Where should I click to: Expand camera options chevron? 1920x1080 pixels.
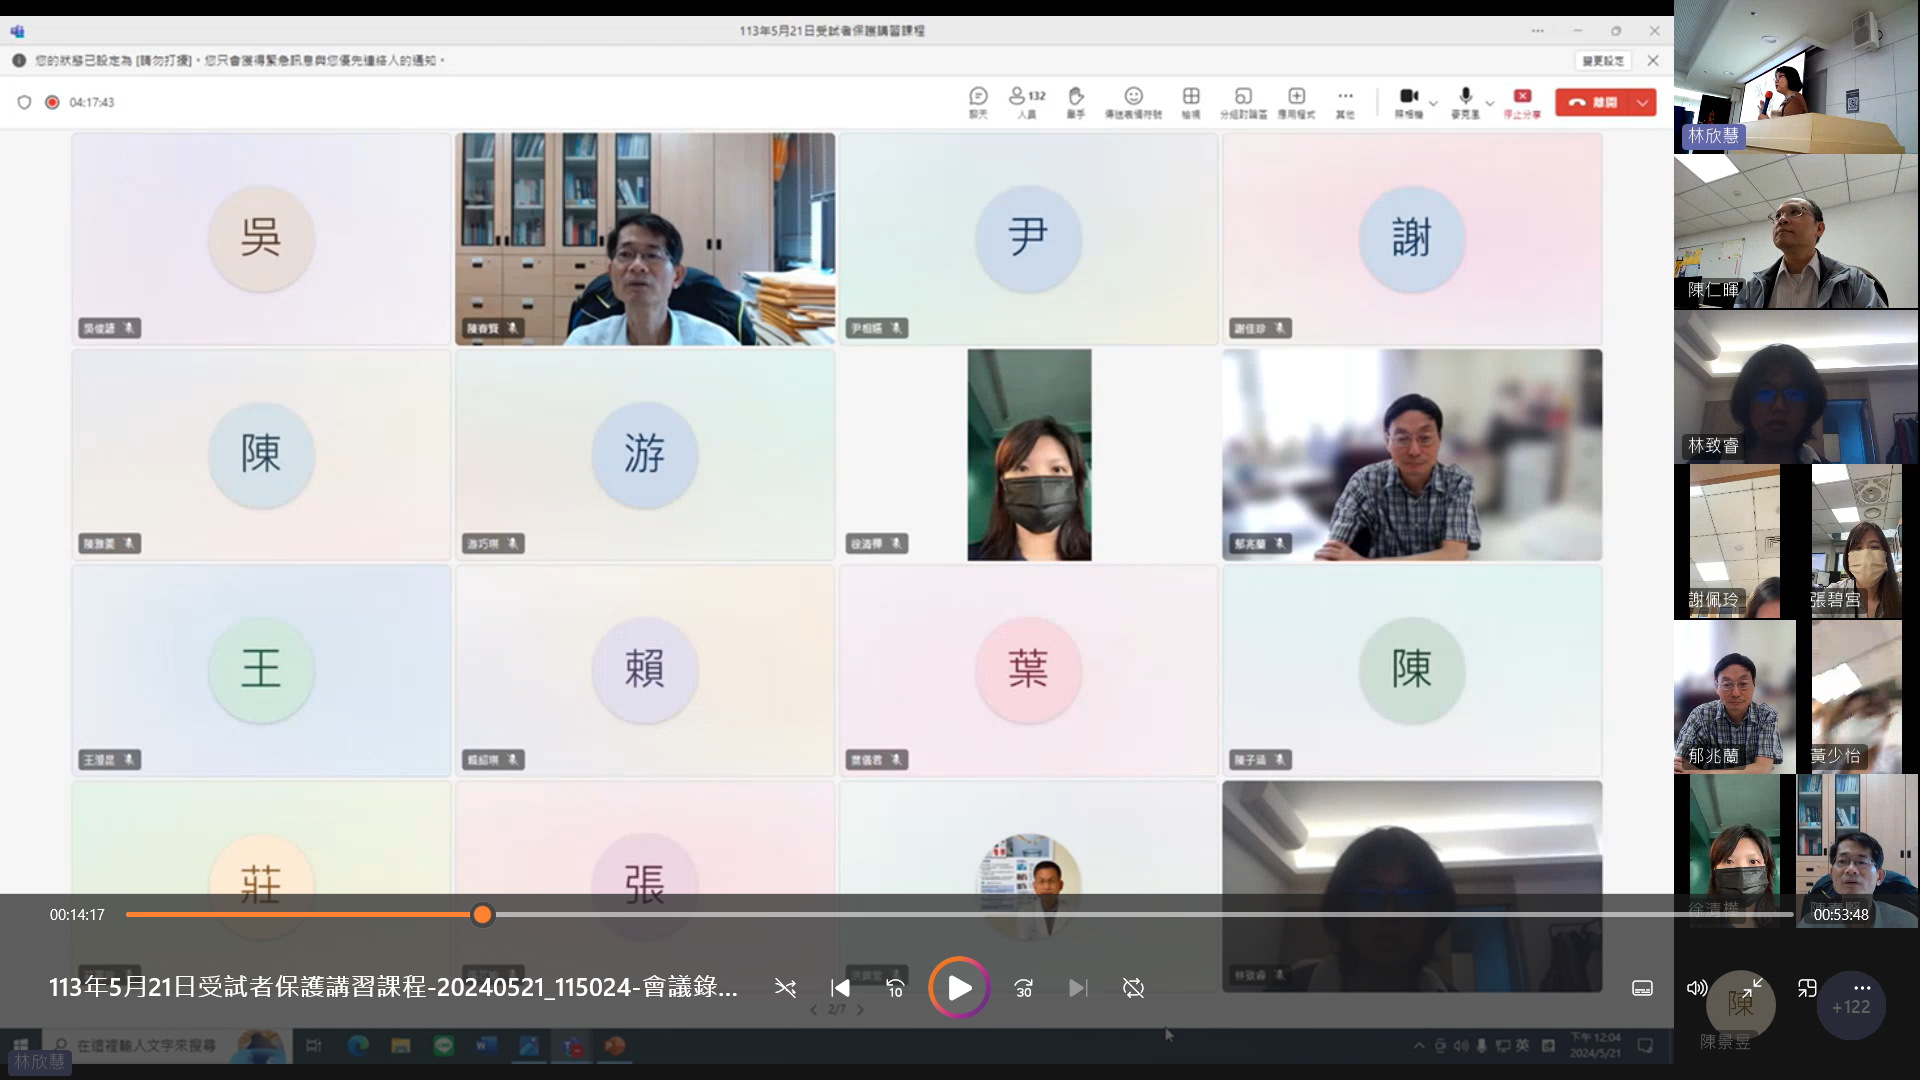click(1433, 103)
